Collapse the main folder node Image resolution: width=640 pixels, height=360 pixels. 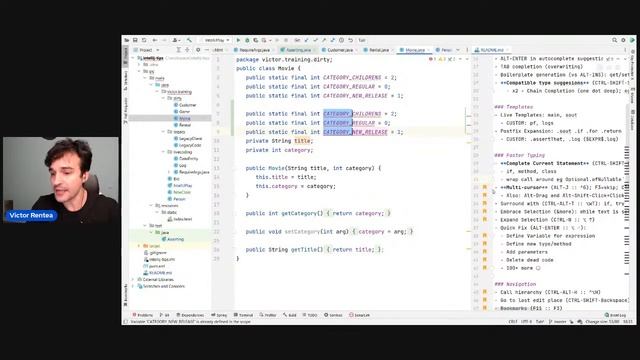[146, 78]
